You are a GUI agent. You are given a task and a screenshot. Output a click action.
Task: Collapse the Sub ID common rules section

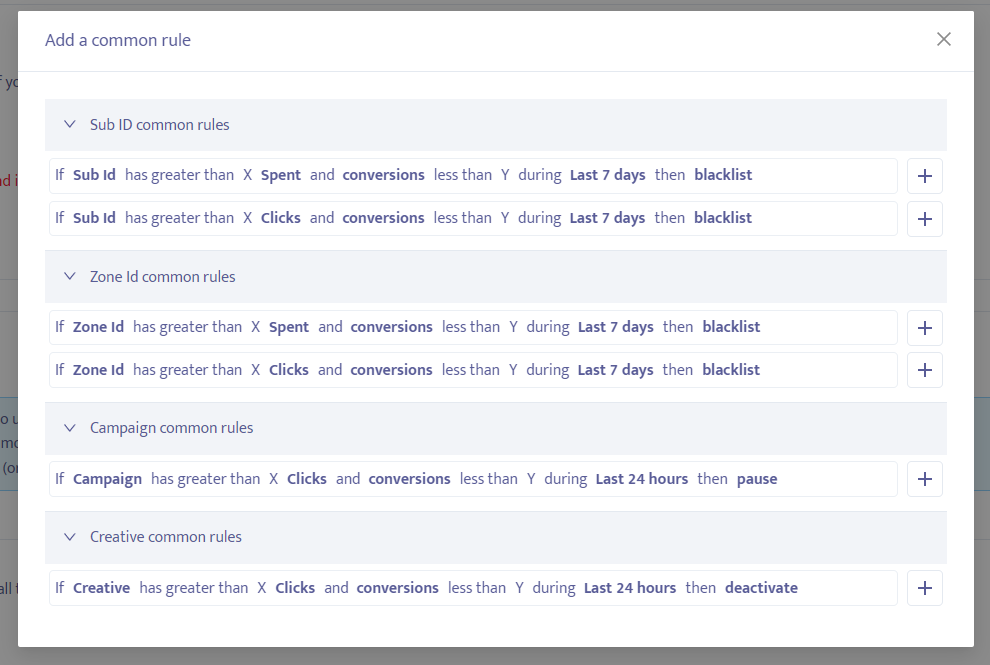[x=70, y=124]
